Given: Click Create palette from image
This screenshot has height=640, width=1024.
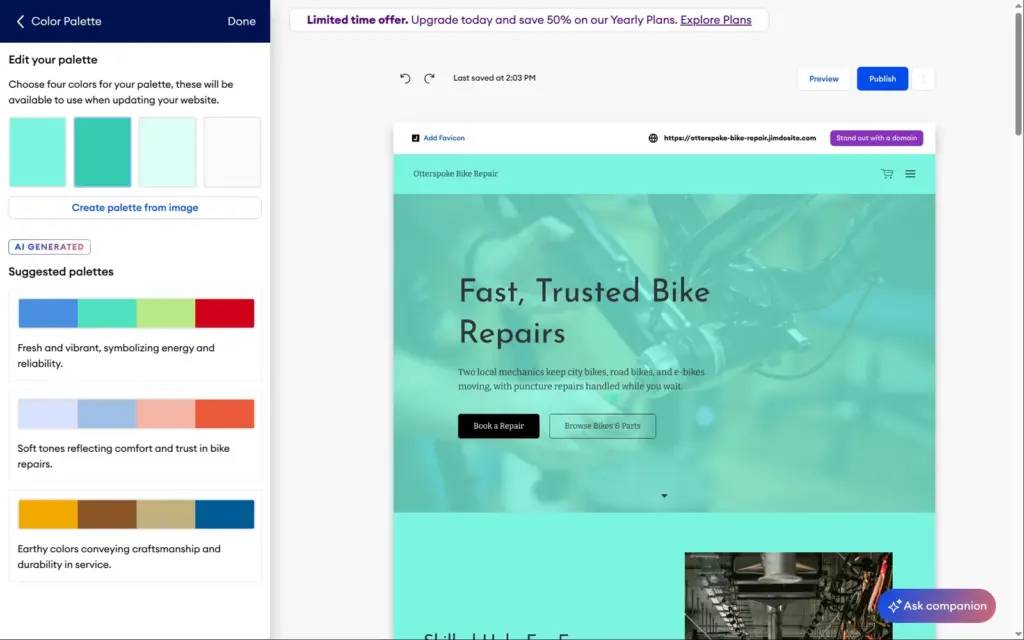Looking at the screenshot, I should click(135, 208).
